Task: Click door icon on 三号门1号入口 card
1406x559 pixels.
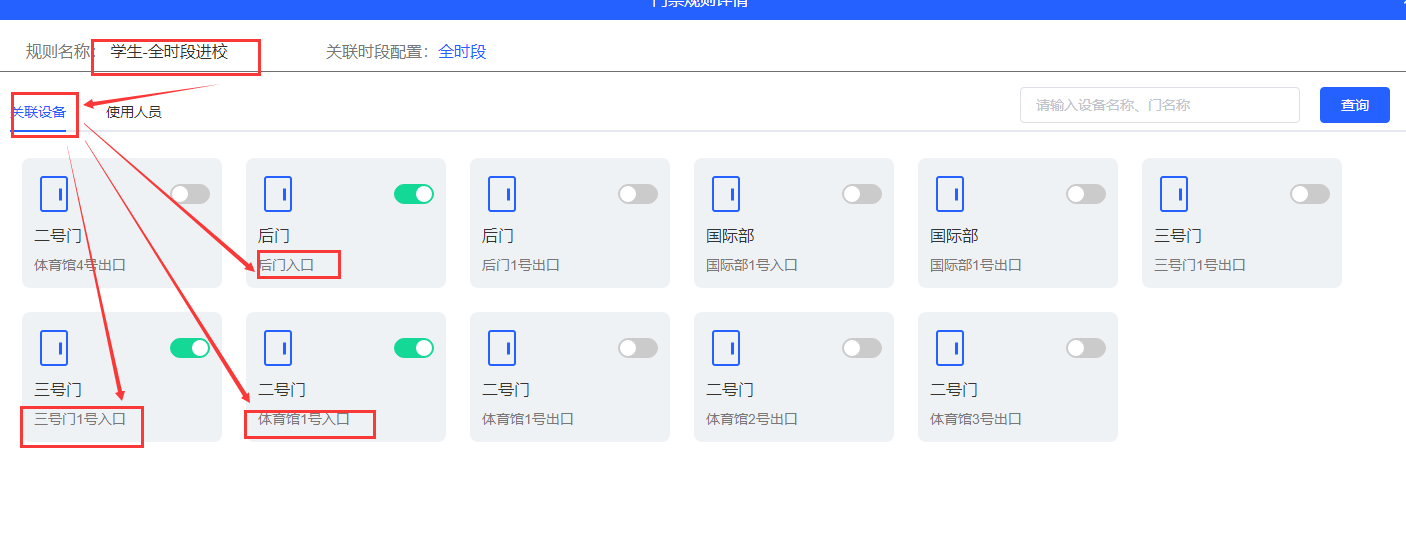Action: [x=54, y=348]
